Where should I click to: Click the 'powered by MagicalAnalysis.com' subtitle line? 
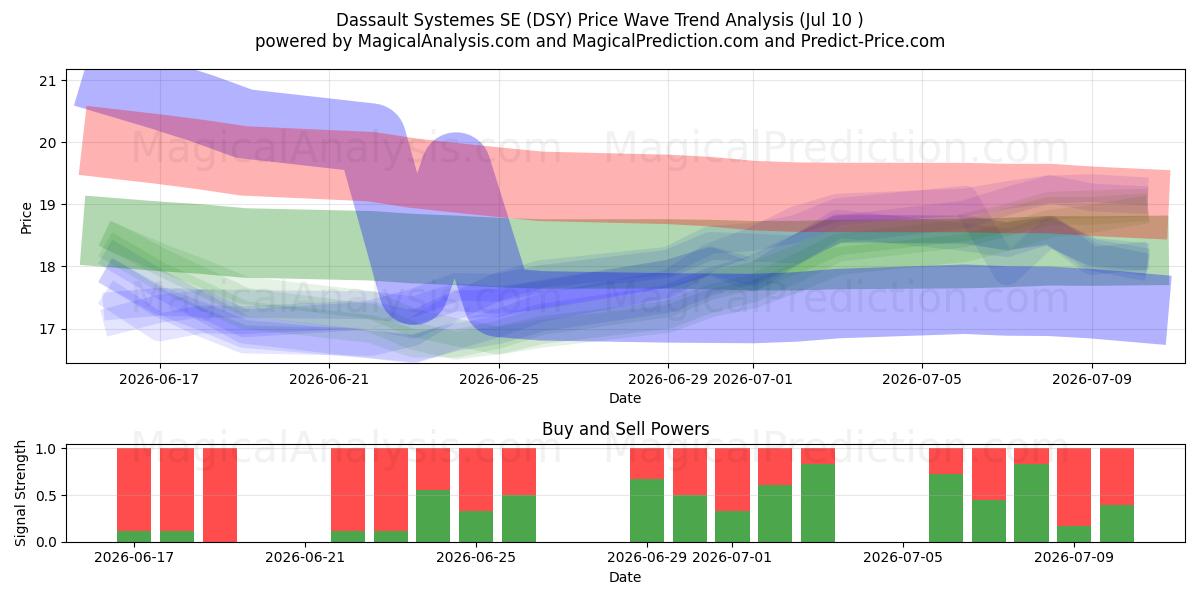click(600, 41)
